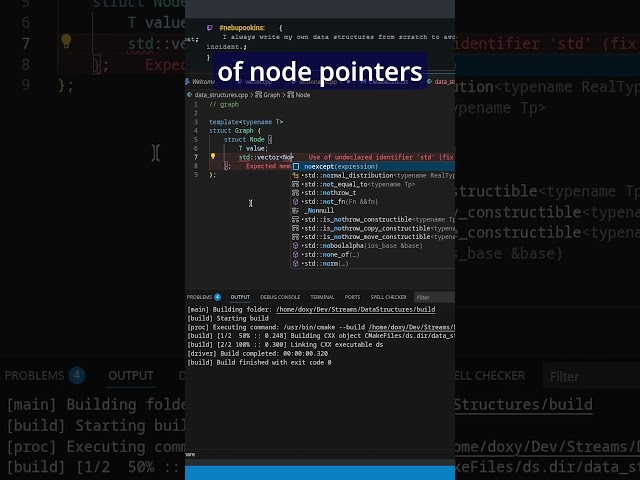Click the icon beside std::is_nothrow_copy_constructible

pyautogui.click(x=296, y=228)
